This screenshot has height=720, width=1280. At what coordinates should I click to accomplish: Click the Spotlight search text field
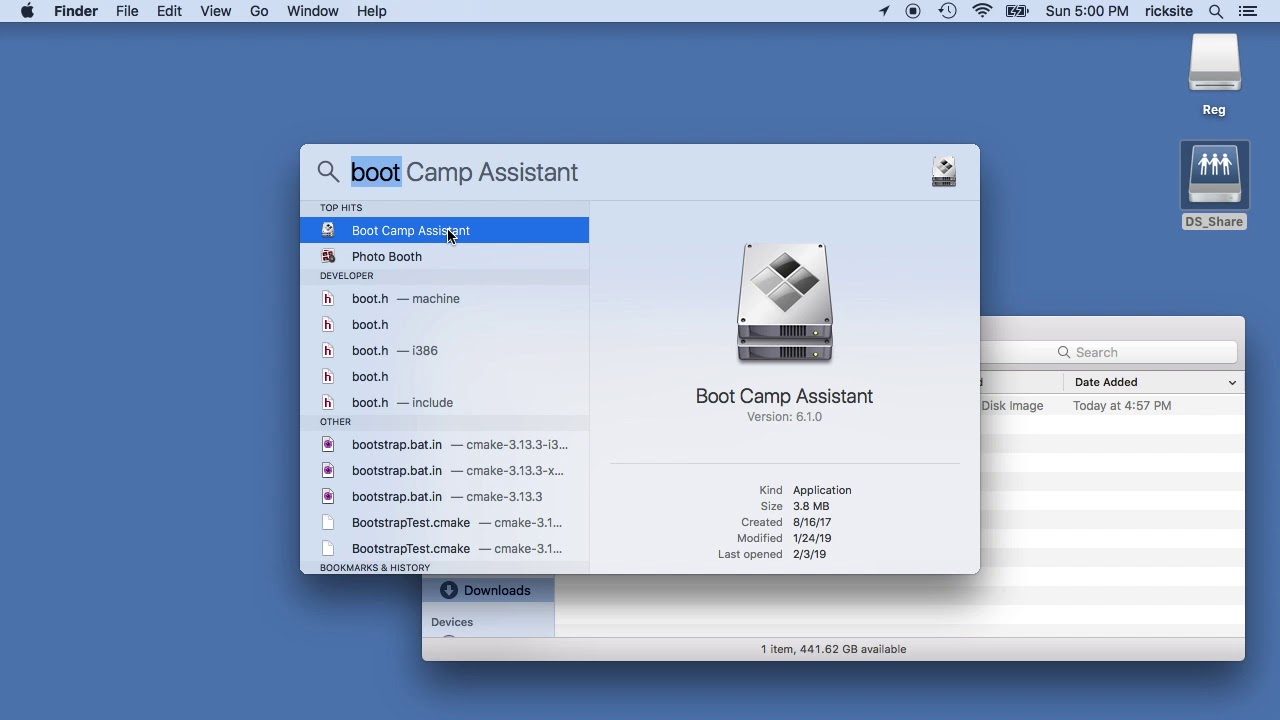point(635,172)
